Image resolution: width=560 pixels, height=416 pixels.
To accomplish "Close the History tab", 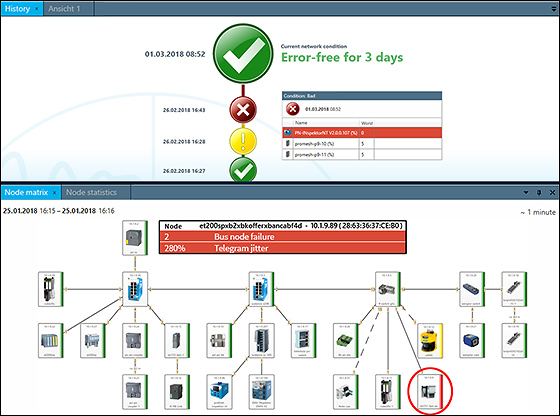I will (x=36, y=9).
